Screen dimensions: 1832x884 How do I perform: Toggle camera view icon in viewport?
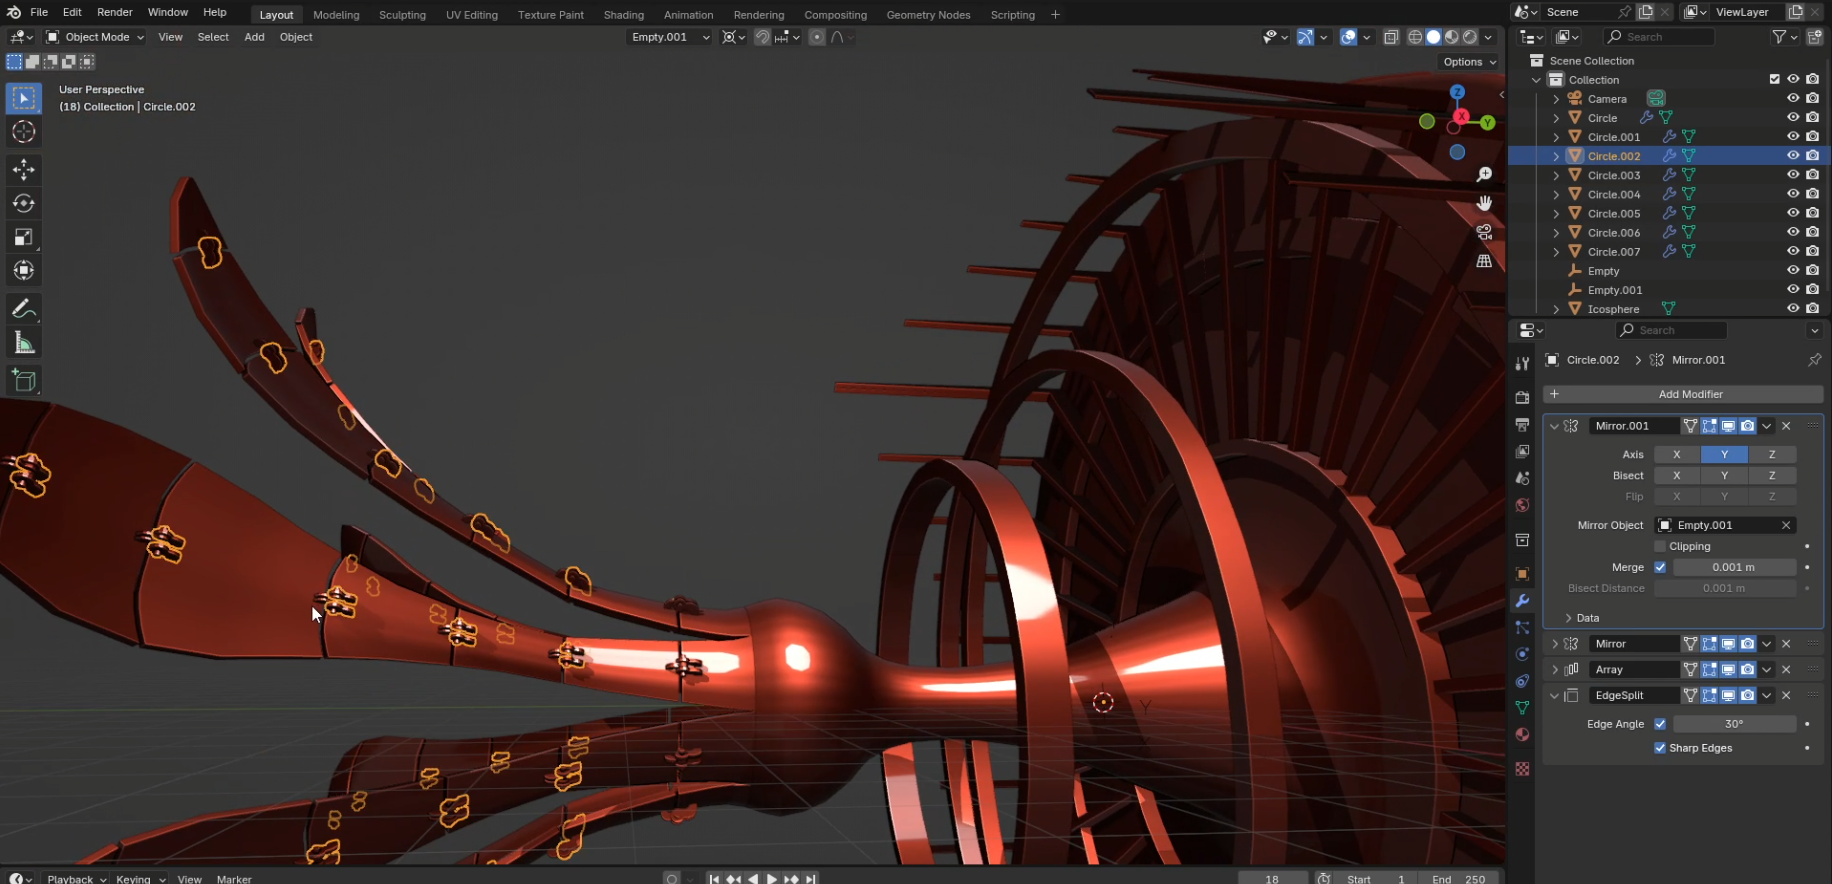click(1484, 232)
